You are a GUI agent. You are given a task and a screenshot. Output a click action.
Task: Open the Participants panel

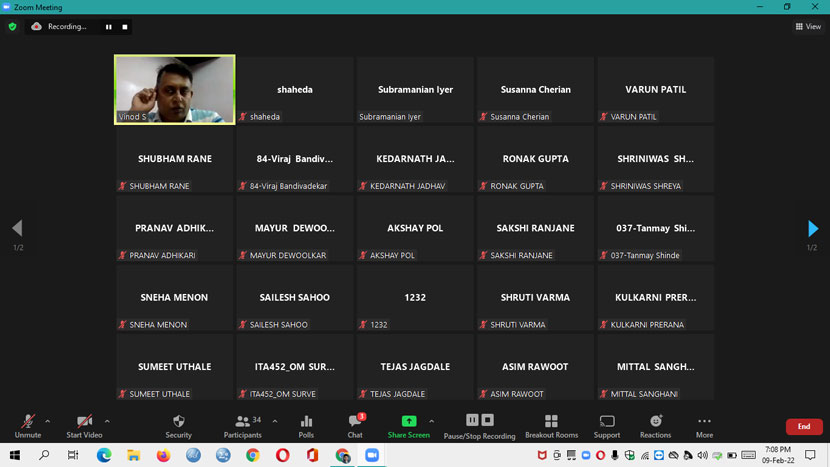pos(243,425)
